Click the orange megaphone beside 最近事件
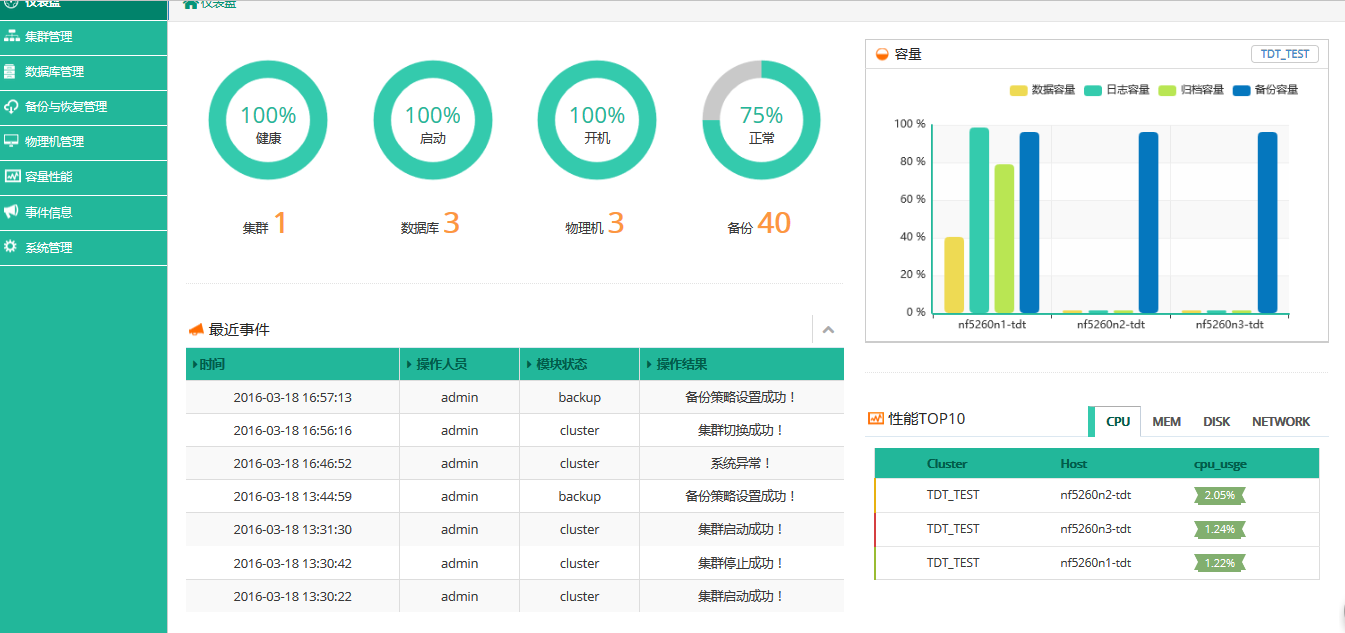This screenshot has width=1345, height=633. pyautogui.click(x=196, y=329)
